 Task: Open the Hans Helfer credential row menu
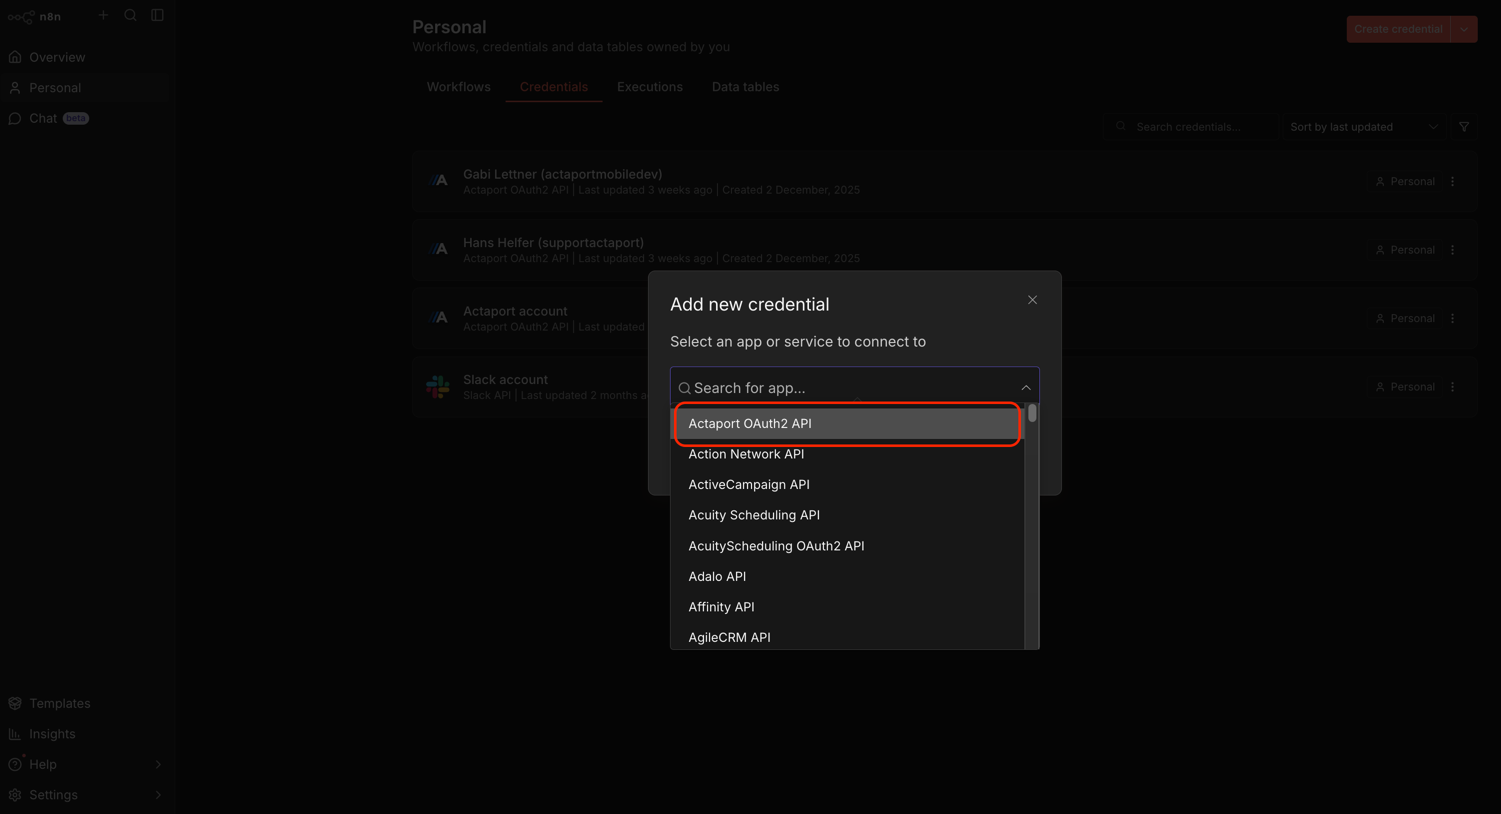(1453, 250)
